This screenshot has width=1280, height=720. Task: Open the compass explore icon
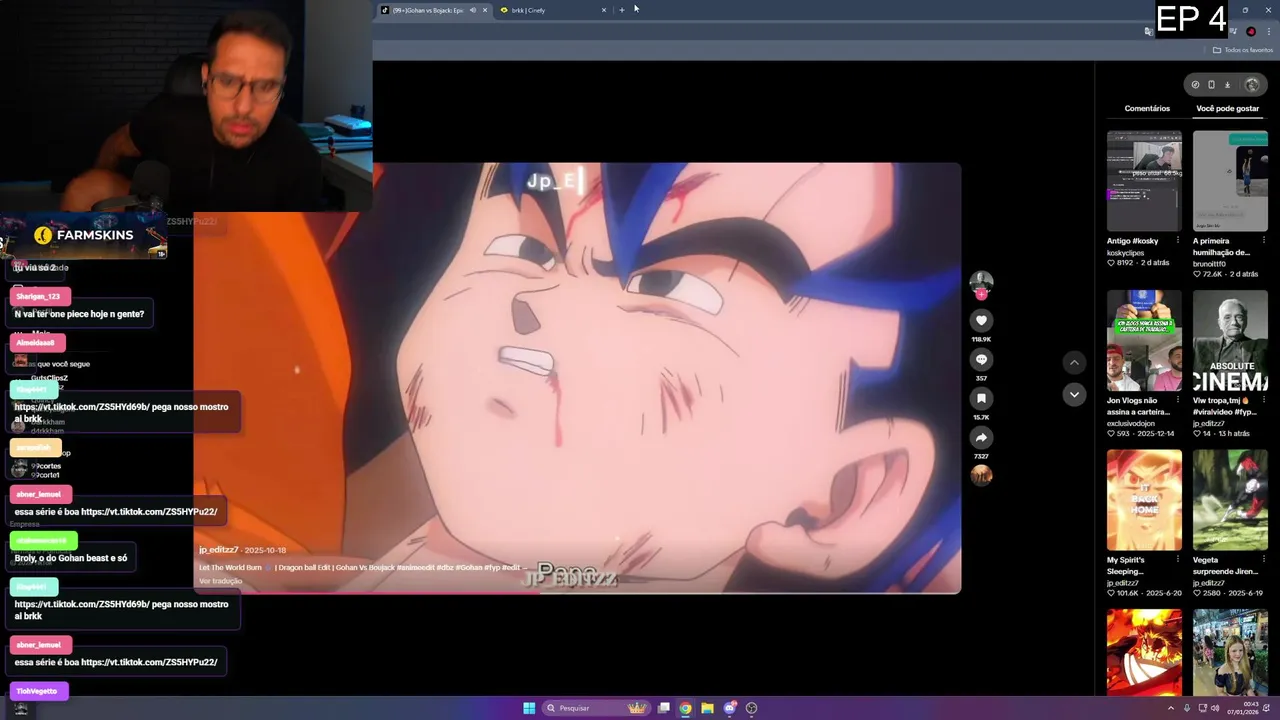(1195, 85)
